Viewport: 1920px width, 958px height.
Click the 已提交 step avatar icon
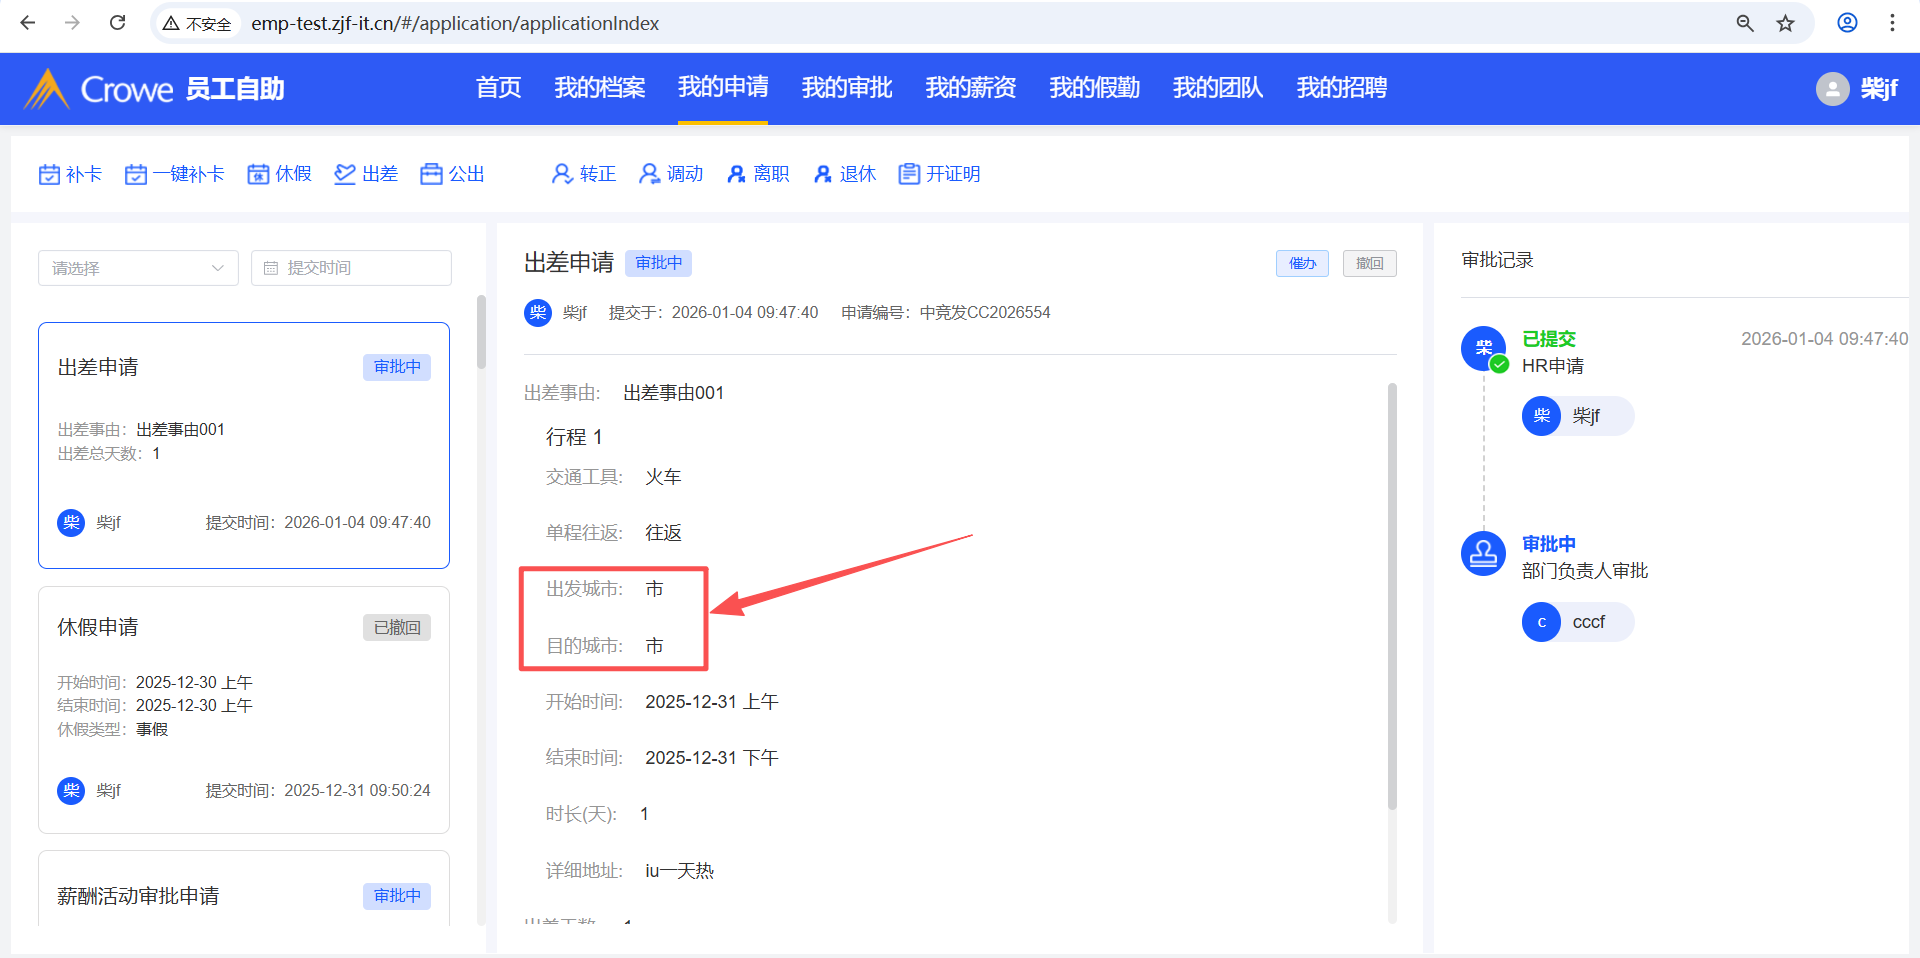(1484, 349)
